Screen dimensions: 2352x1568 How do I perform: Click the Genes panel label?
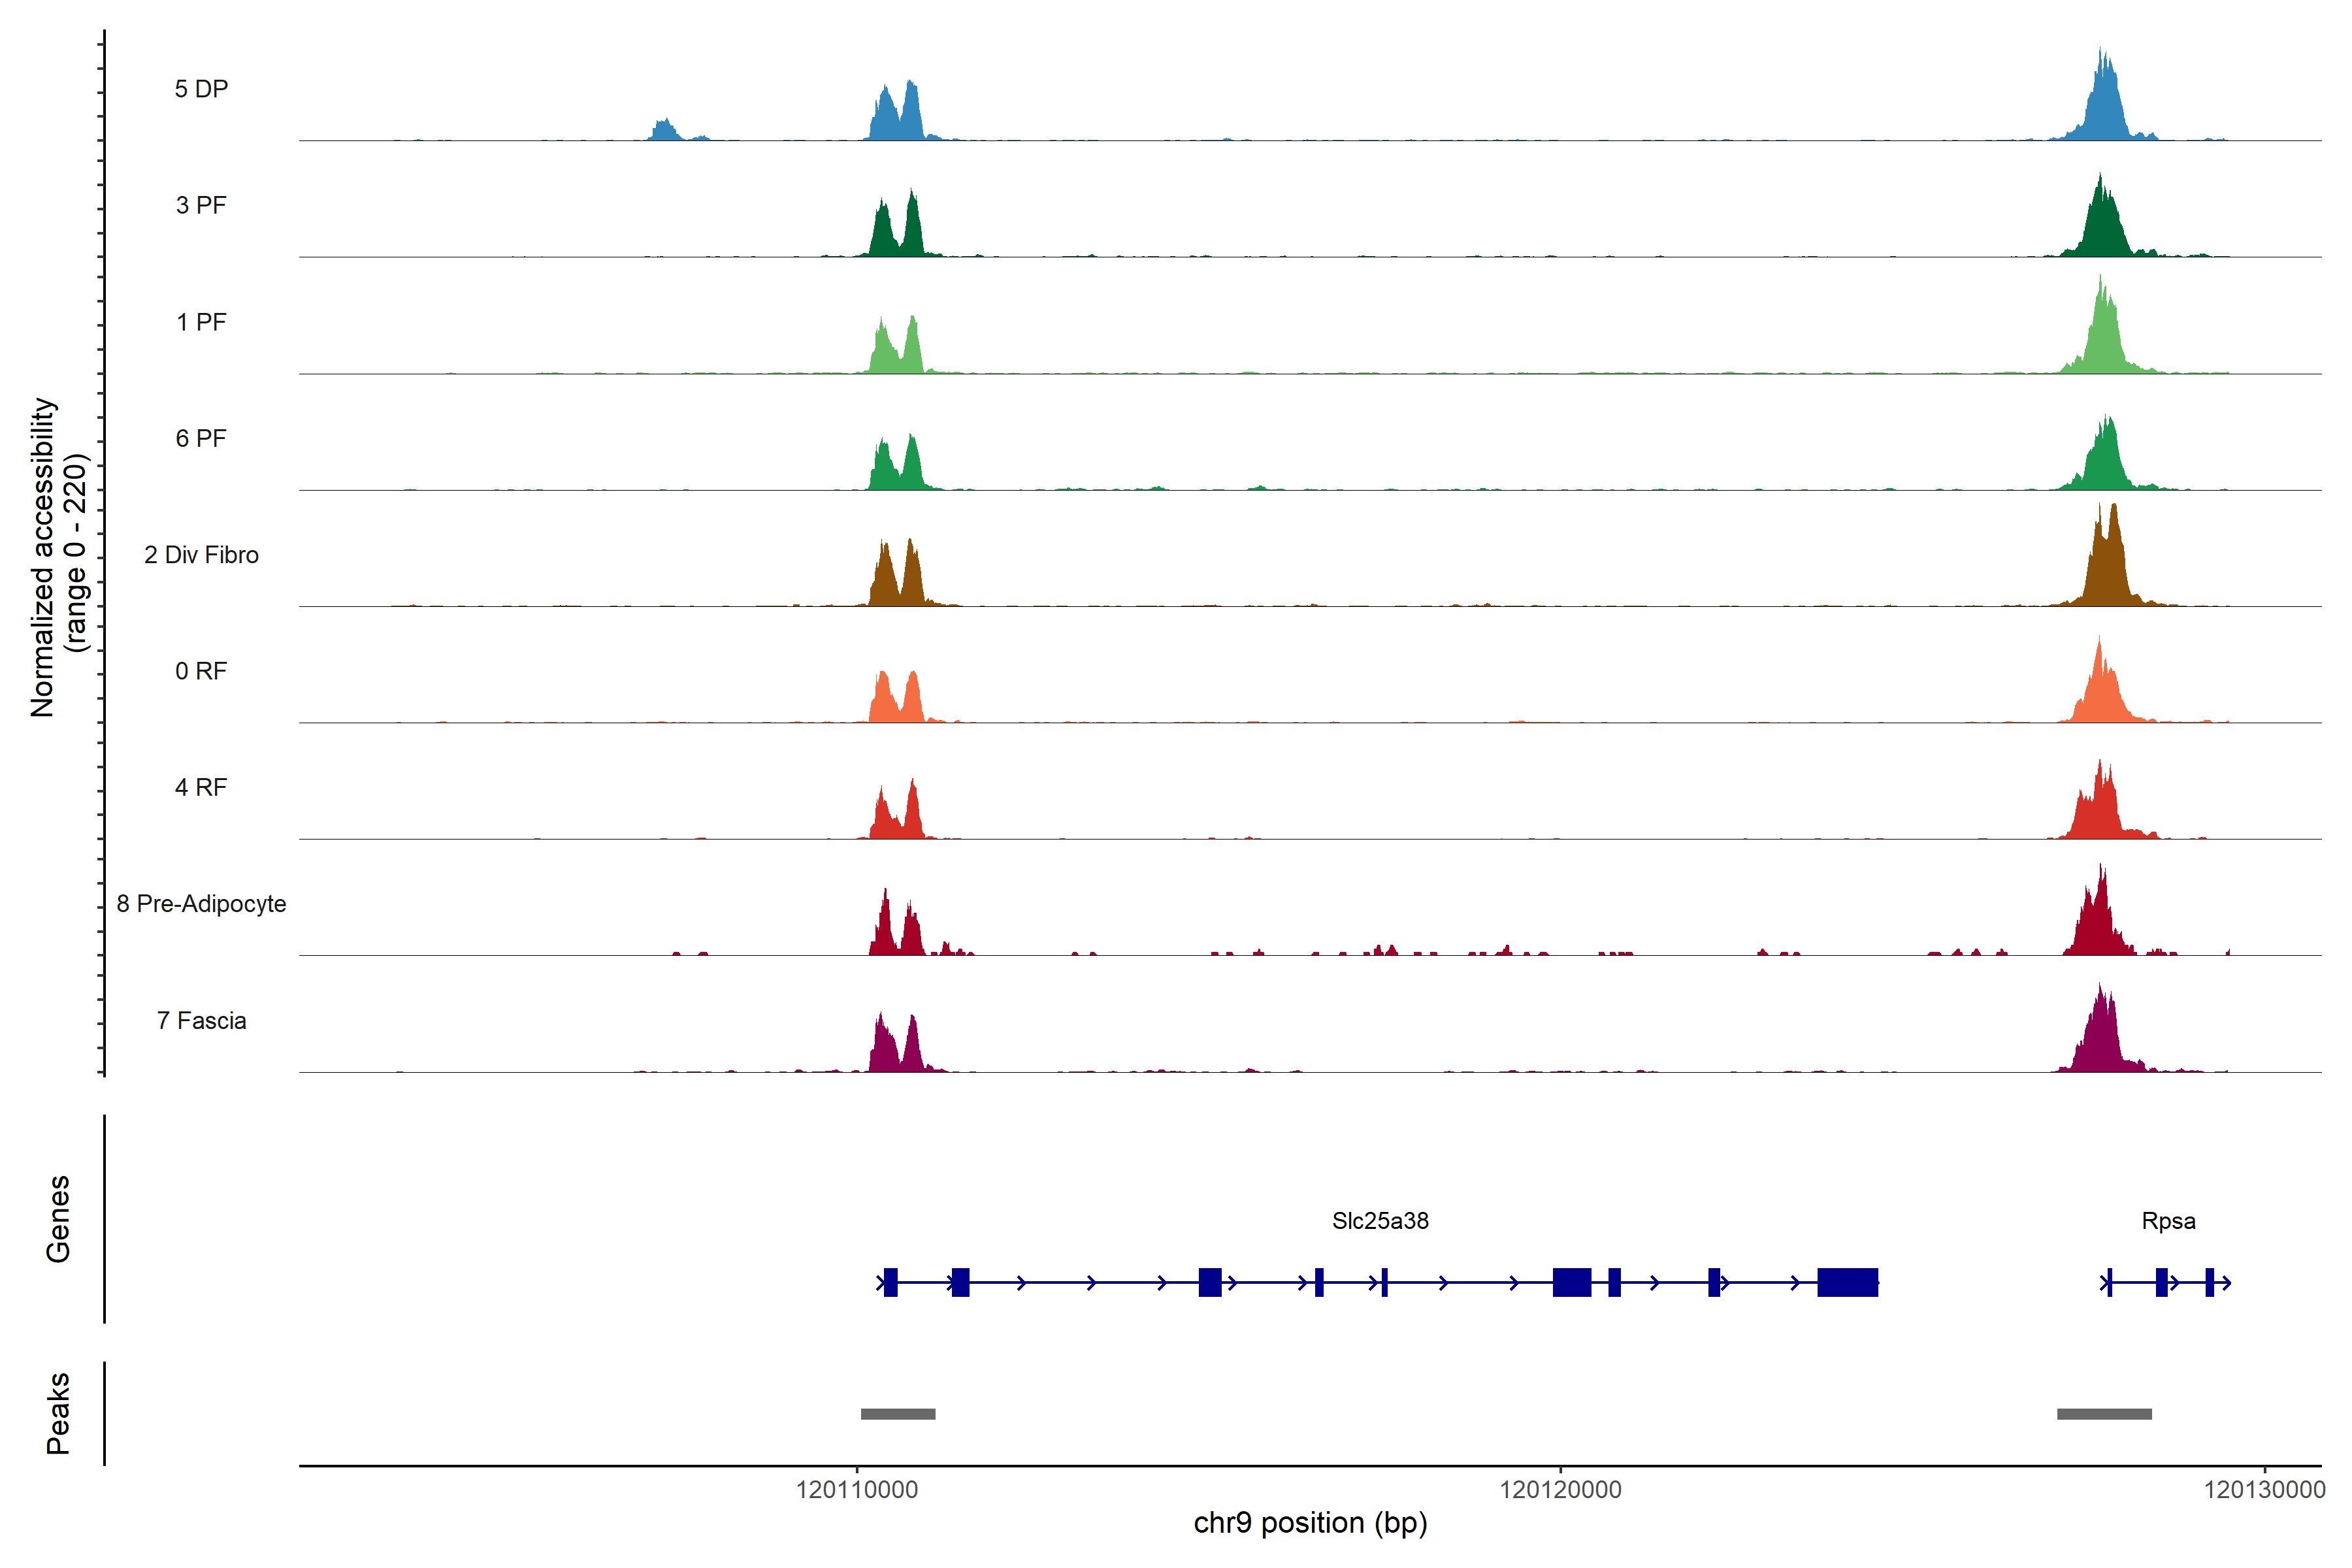58,1219
